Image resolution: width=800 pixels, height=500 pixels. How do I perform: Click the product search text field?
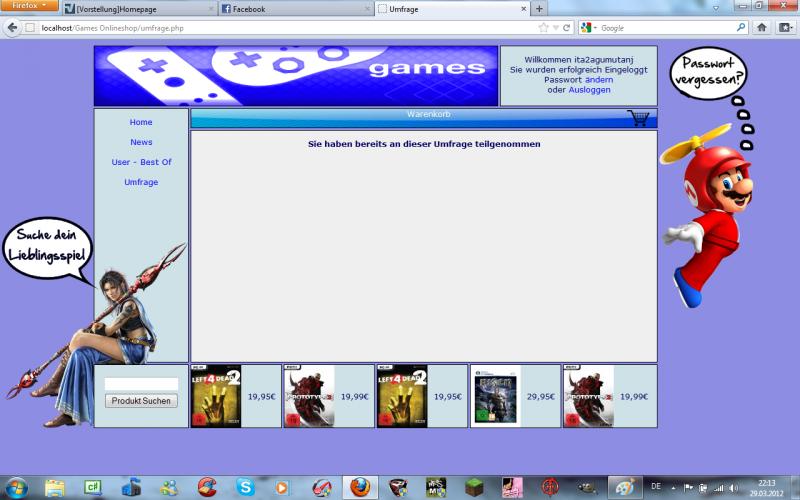pos(141,384)
